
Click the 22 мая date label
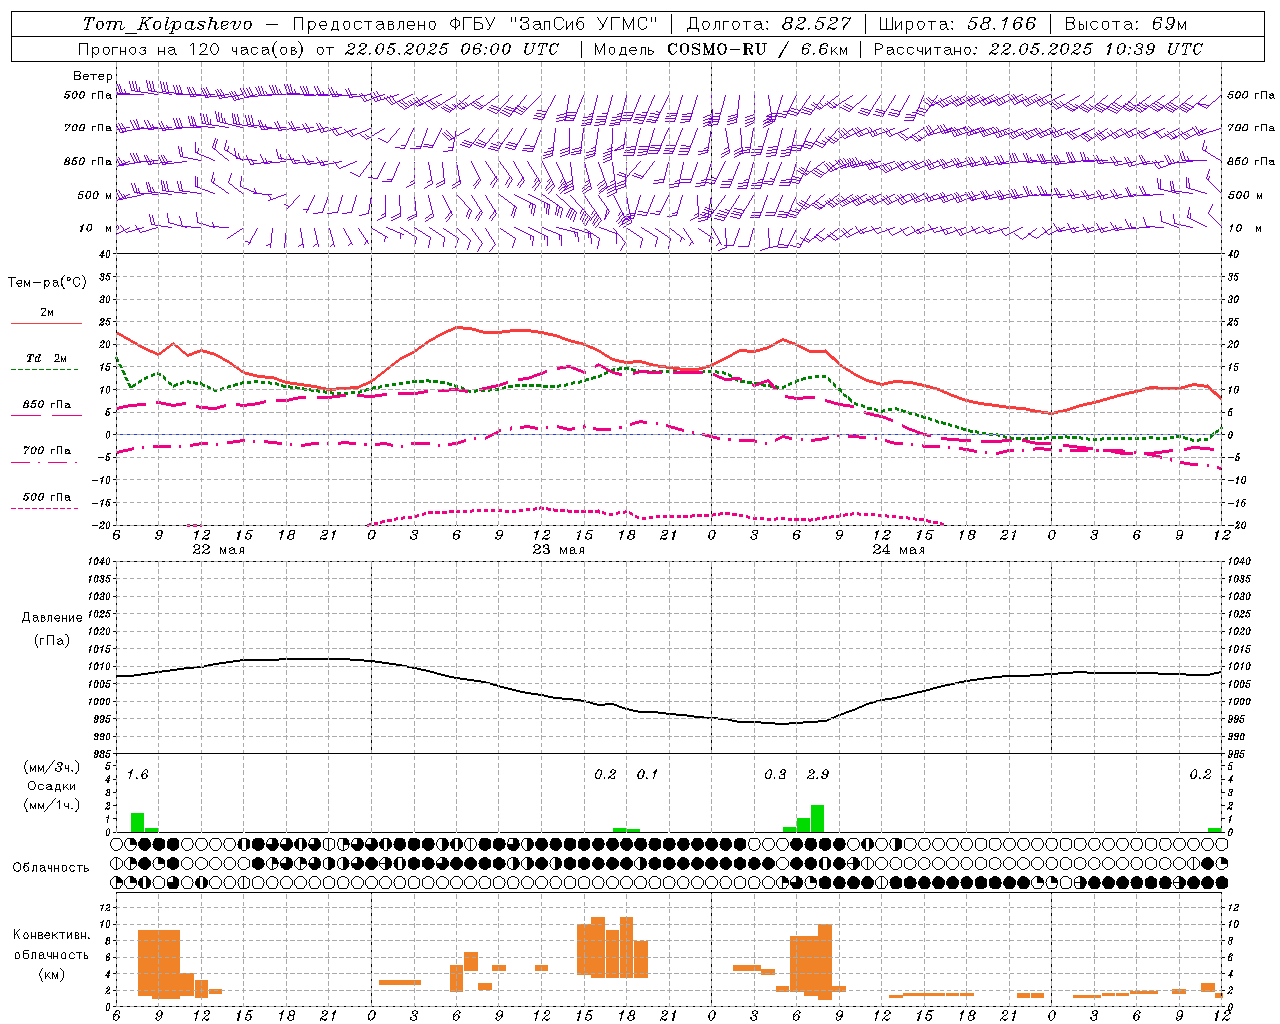point(218,550)
